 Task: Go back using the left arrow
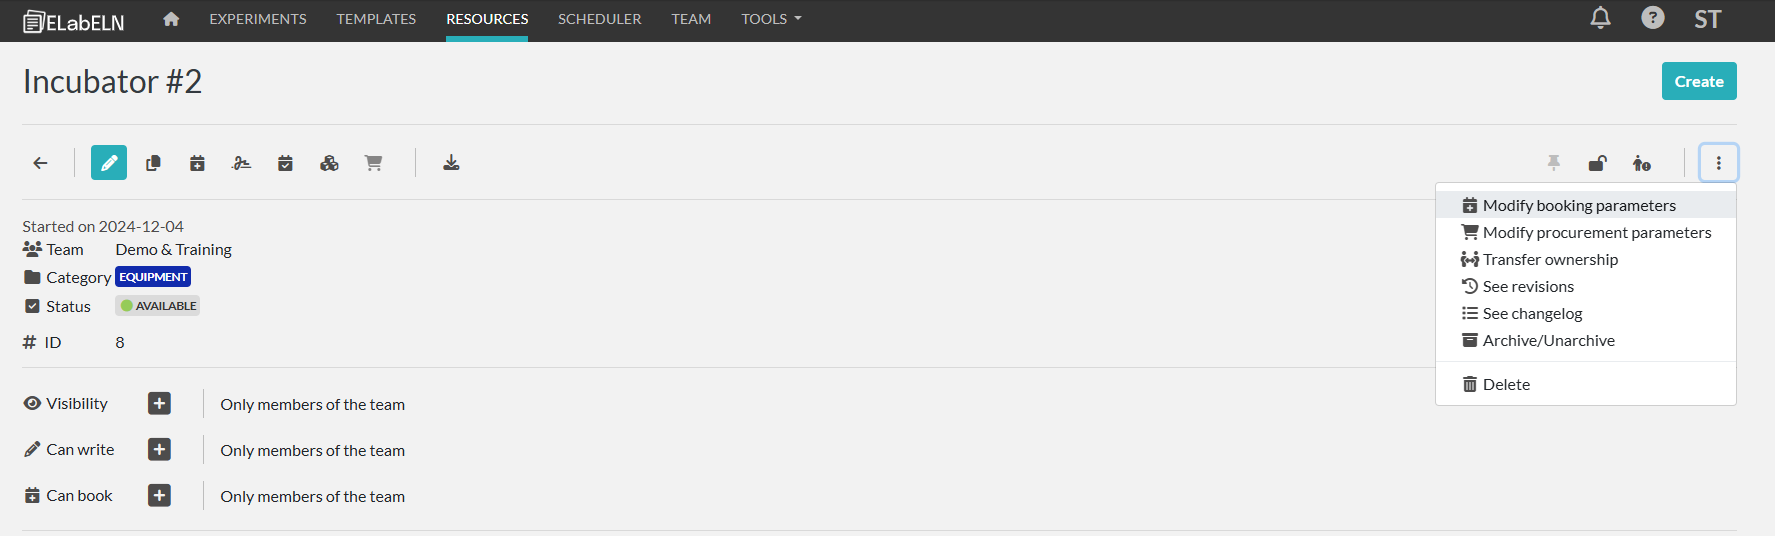tap(41, 163)
